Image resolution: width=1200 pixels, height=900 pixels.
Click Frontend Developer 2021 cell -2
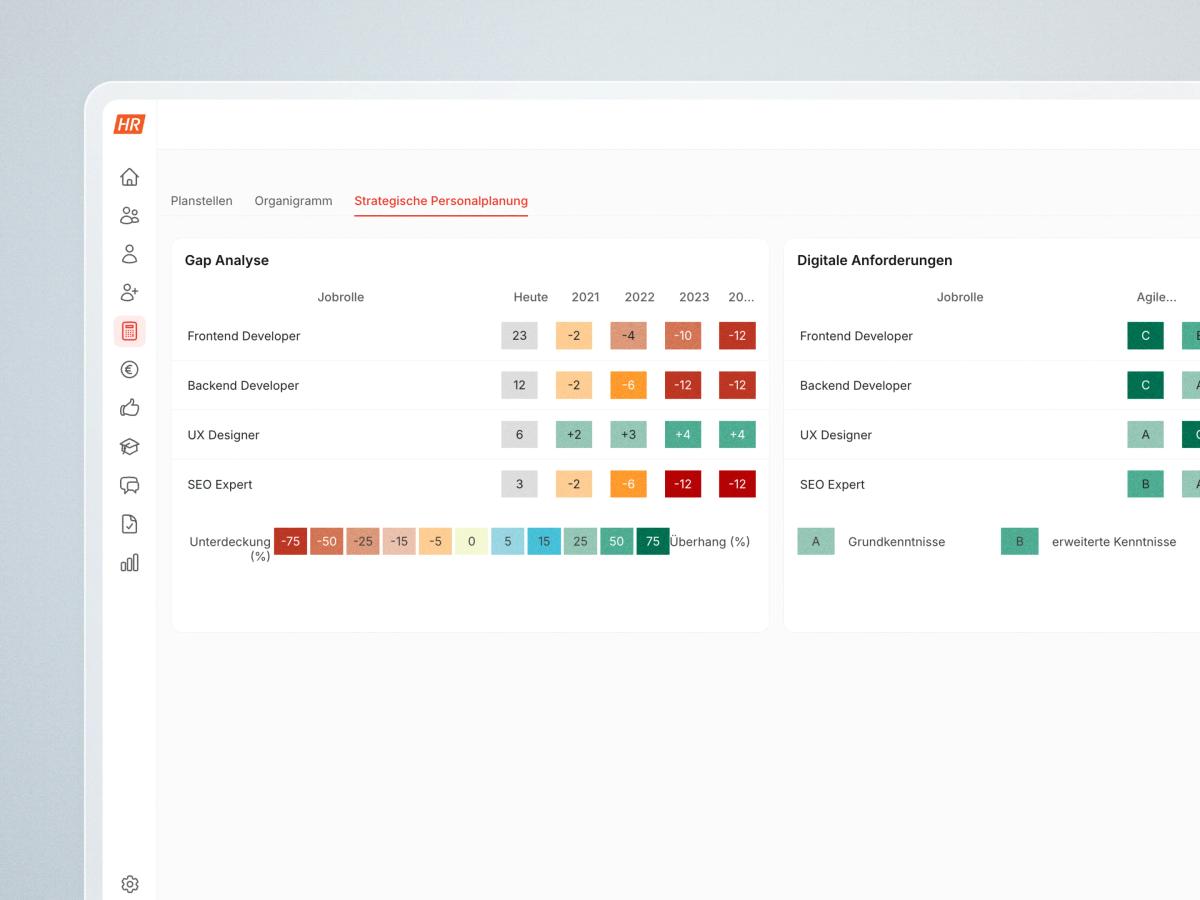pyautogui.click(x=574, y=336)
